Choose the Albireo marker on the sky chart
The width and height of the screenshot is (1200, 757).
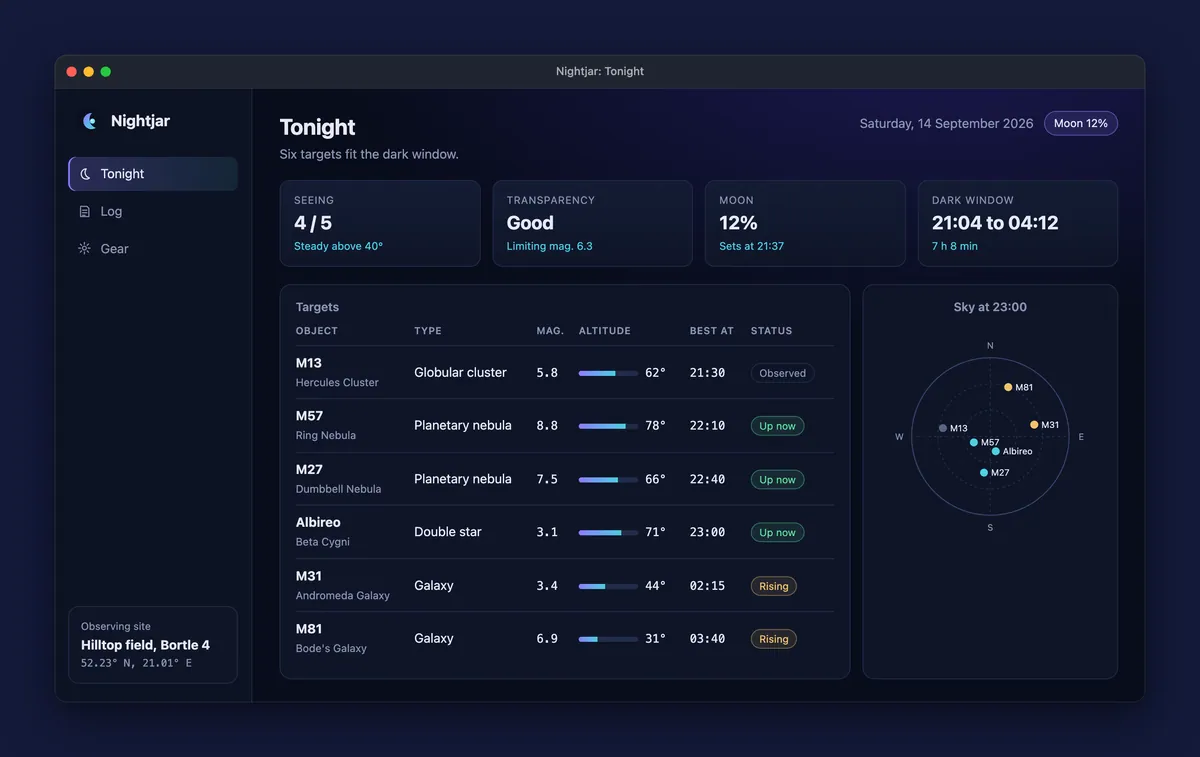point(996,451)
